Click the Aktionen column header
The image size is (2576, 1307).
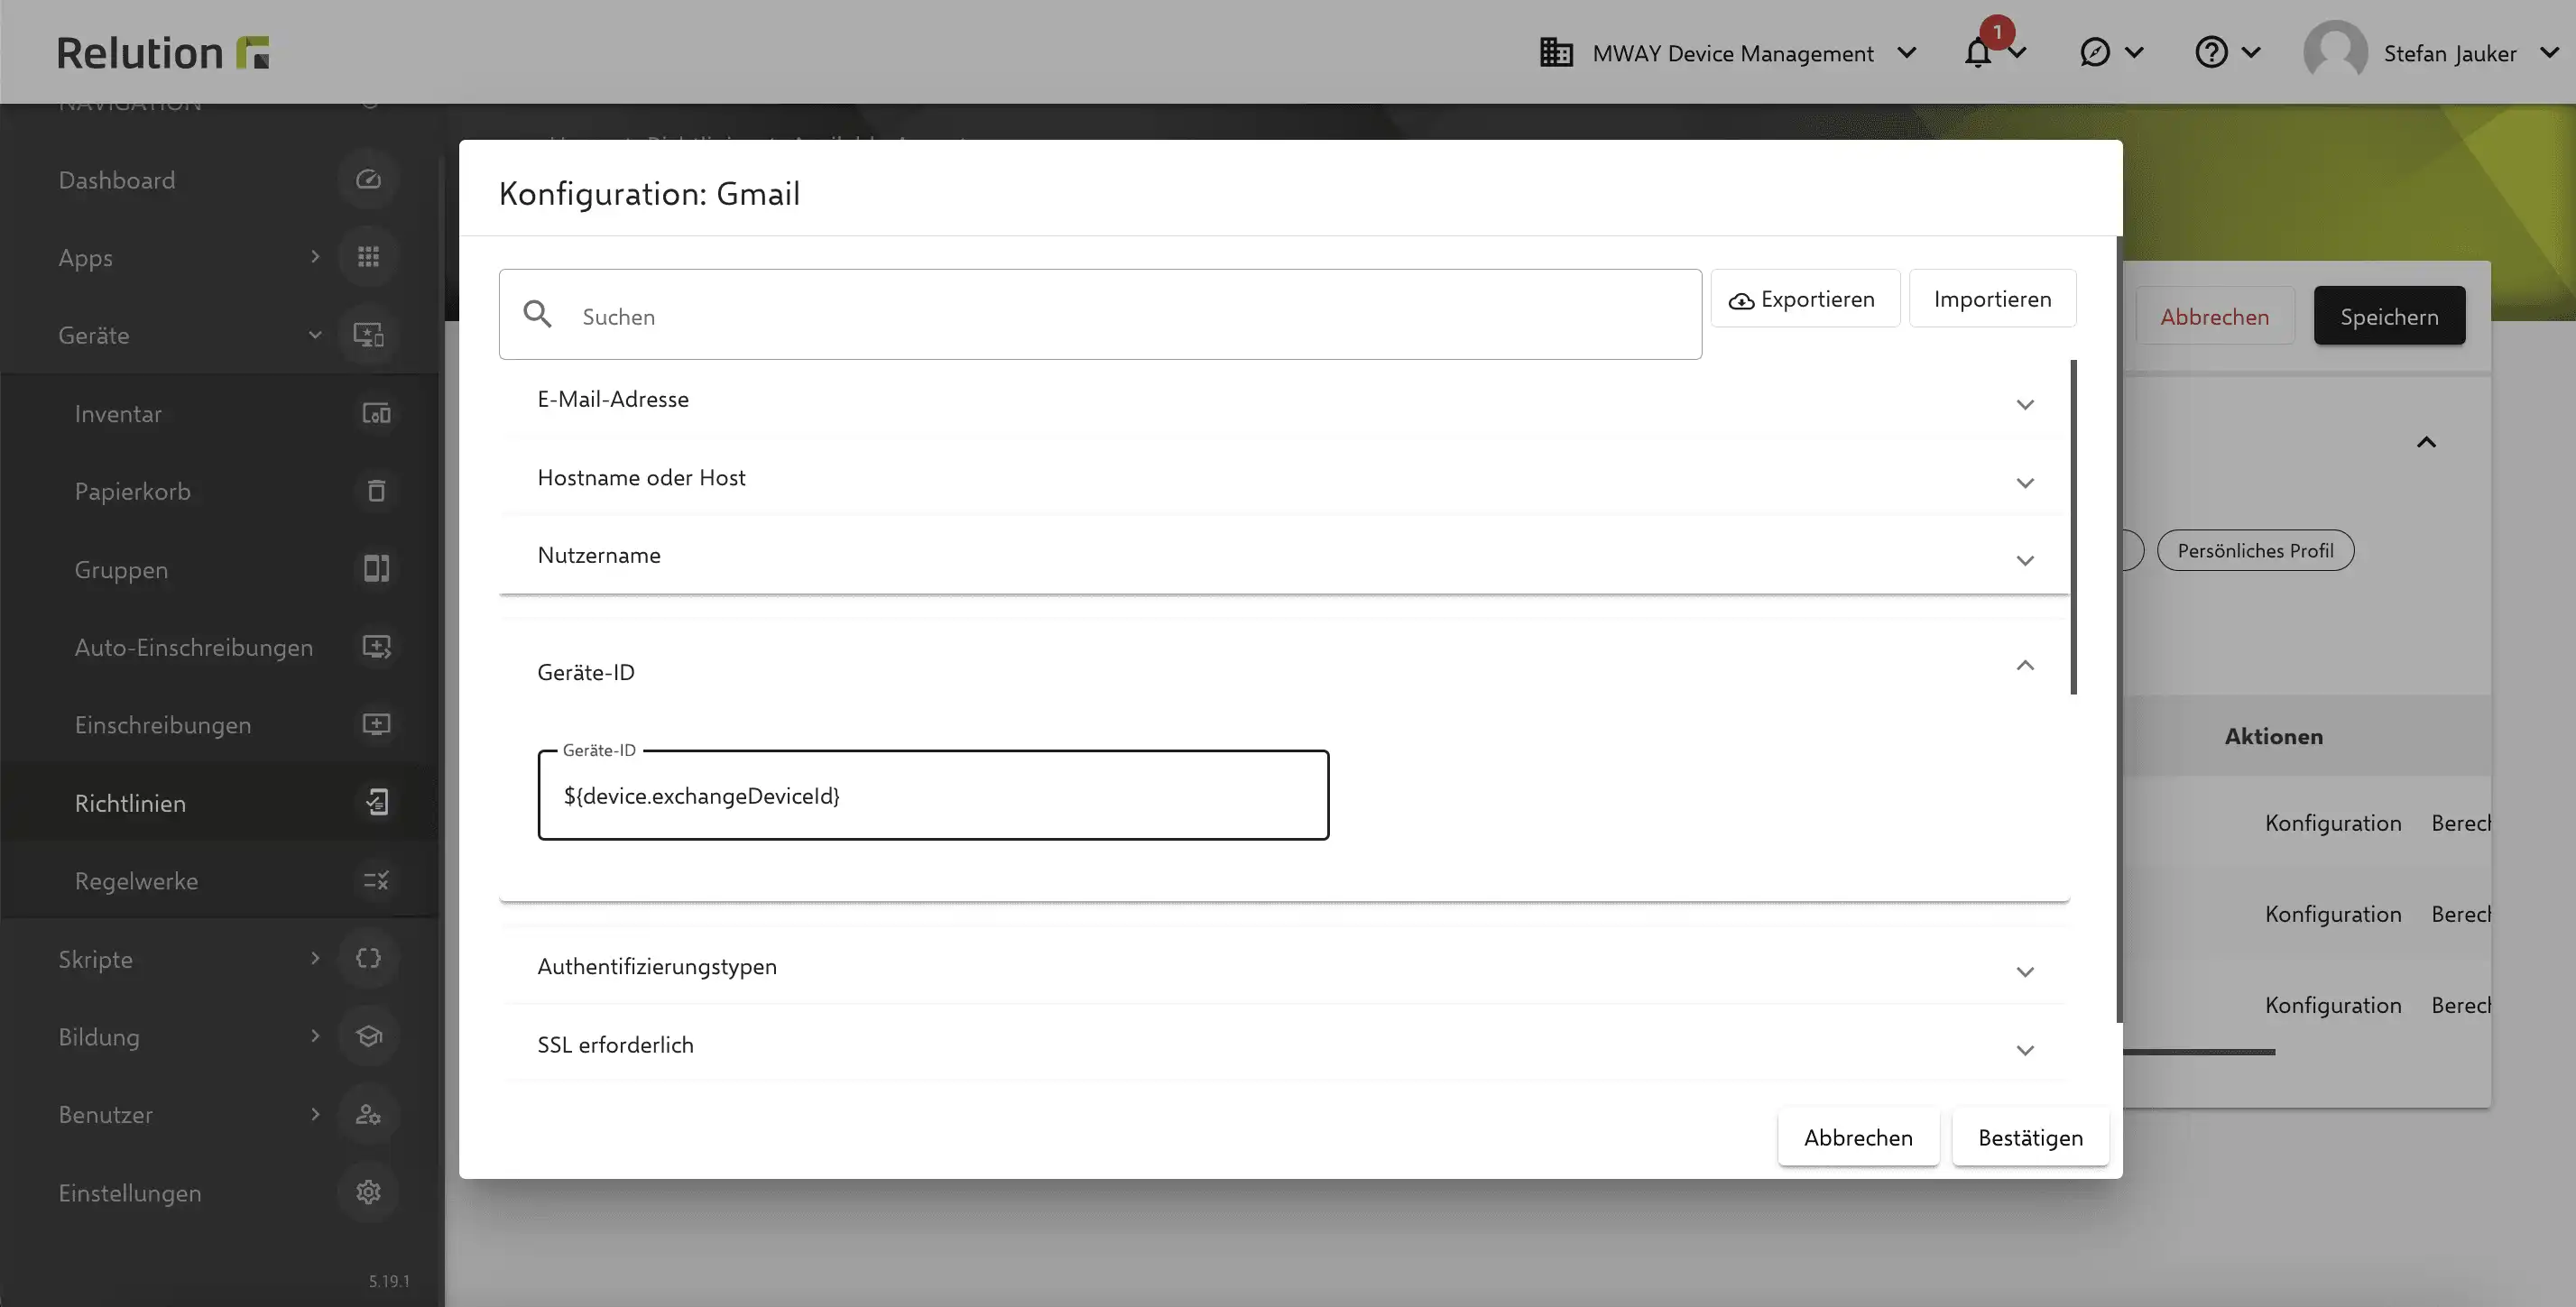(x=2273, y=736)
